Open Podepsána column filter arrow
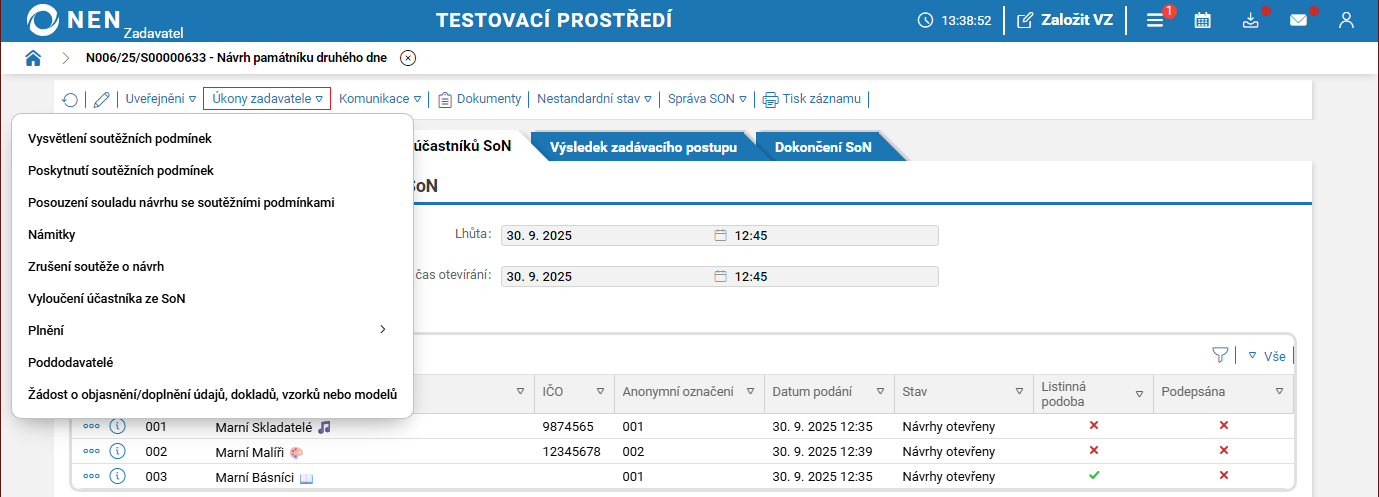 point(1279,391)
